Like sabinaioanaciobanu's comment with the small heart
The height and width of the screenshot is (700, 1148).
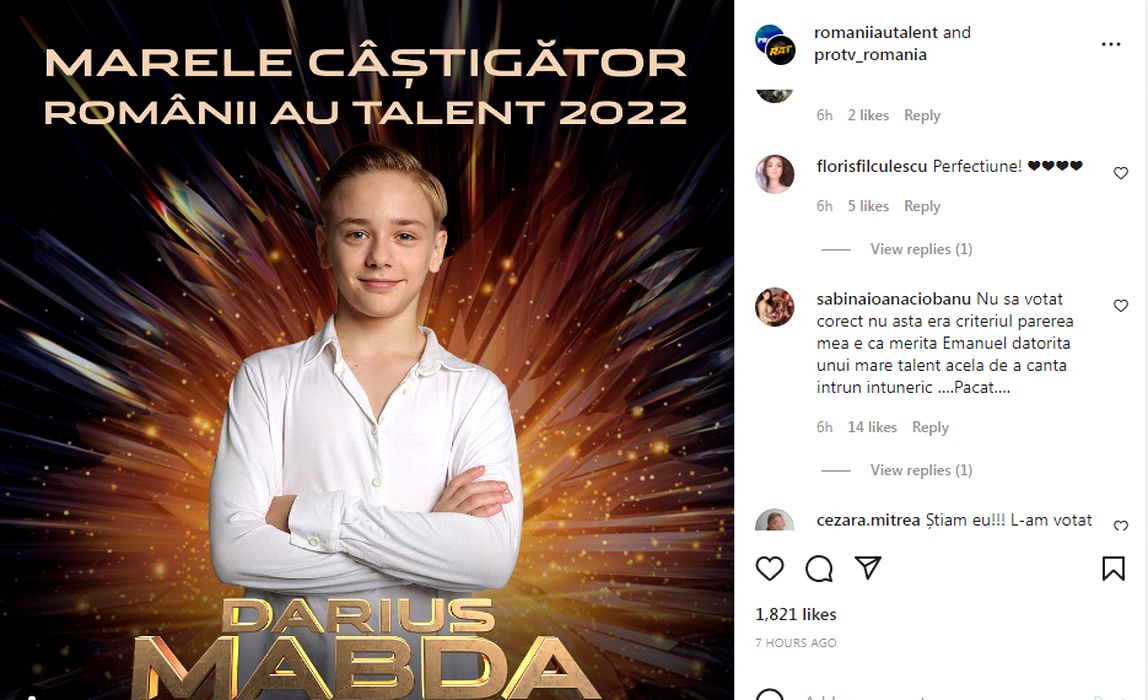[x=1121, y=306]
